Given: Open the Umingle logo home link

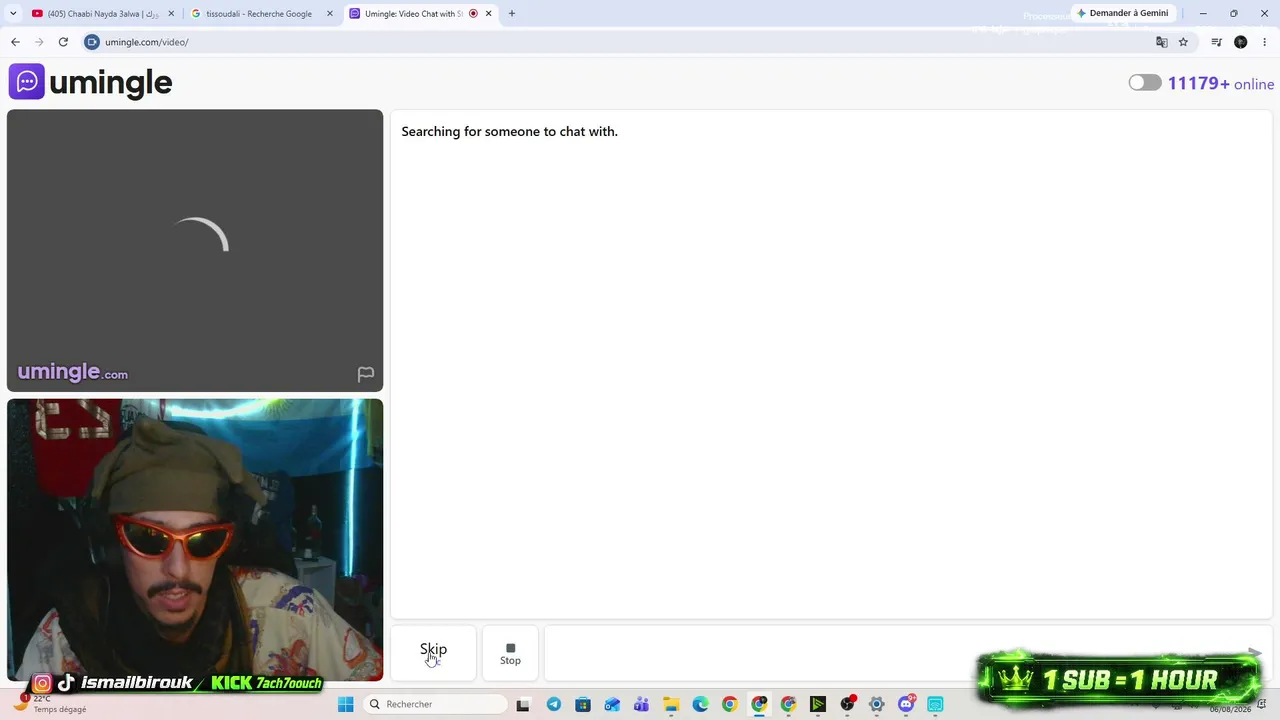Looking at the screenshot, I should point(91,82).
